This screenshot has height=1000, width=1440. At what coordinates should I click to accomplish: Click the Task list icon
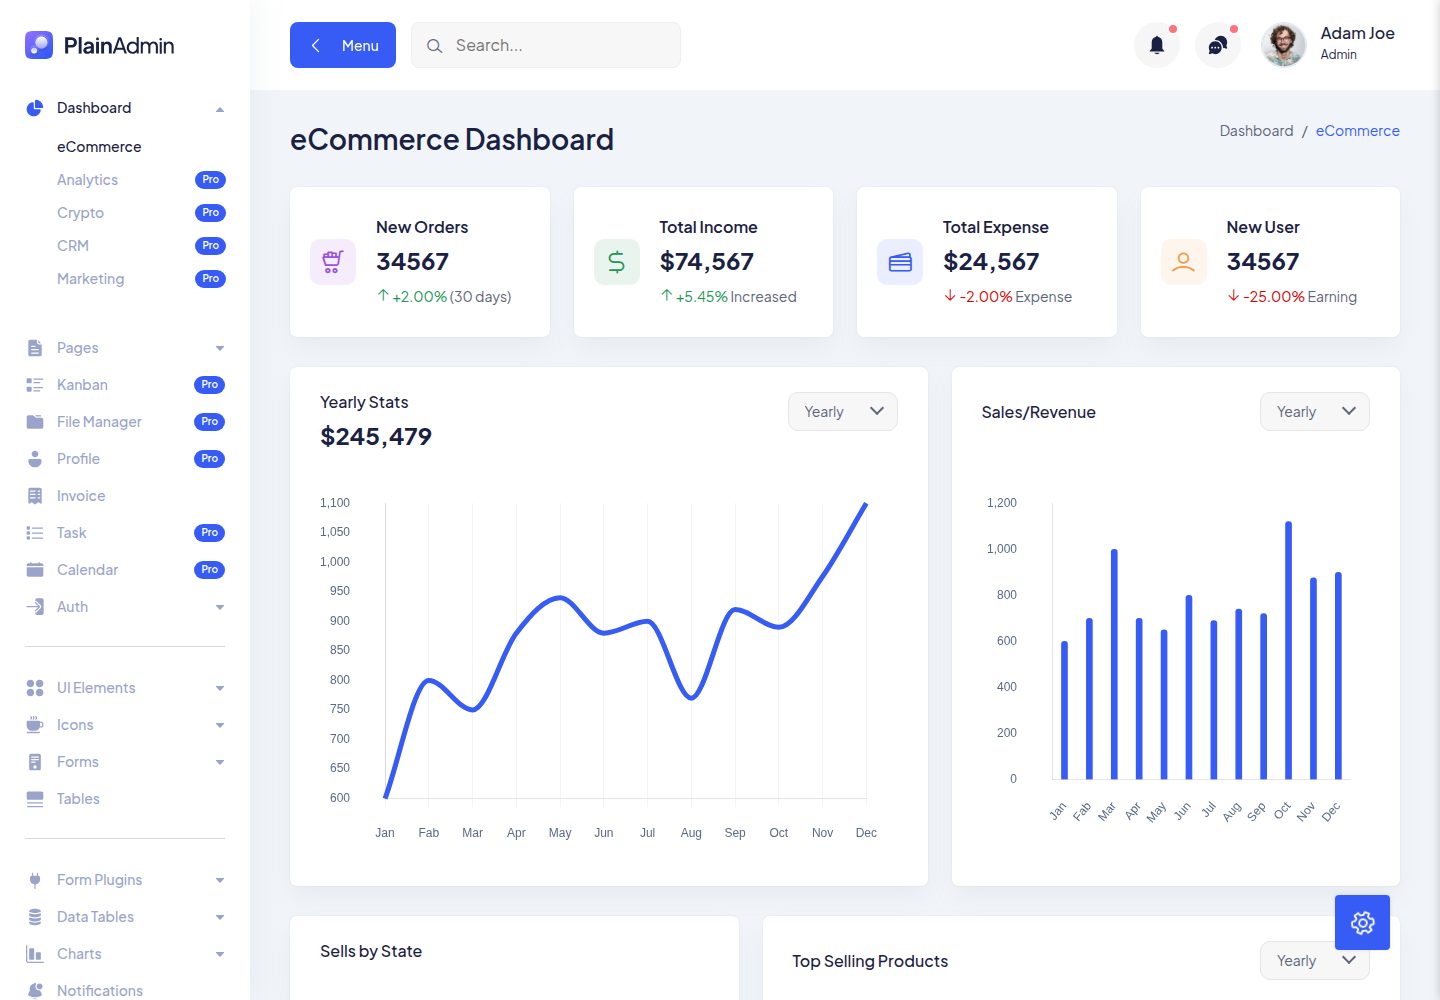pyautogui.click(x=35, y=533)
